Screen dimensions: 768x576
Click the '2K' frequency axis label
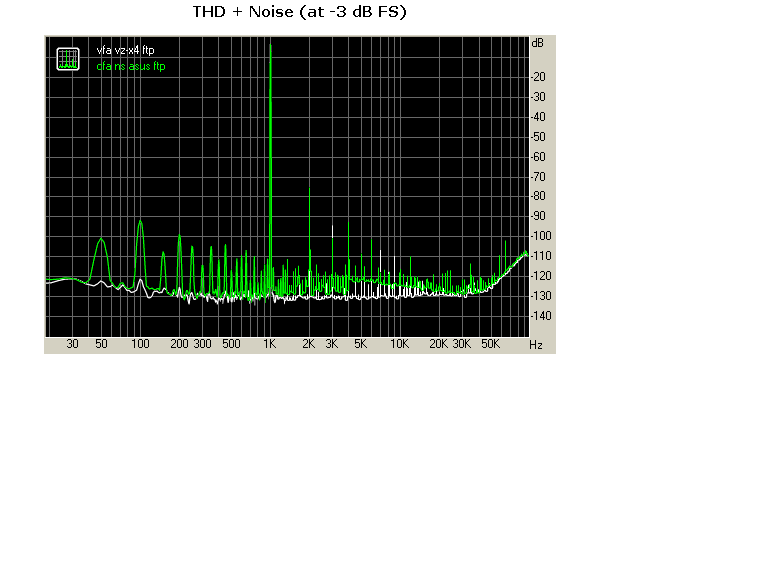click(309, 344)
